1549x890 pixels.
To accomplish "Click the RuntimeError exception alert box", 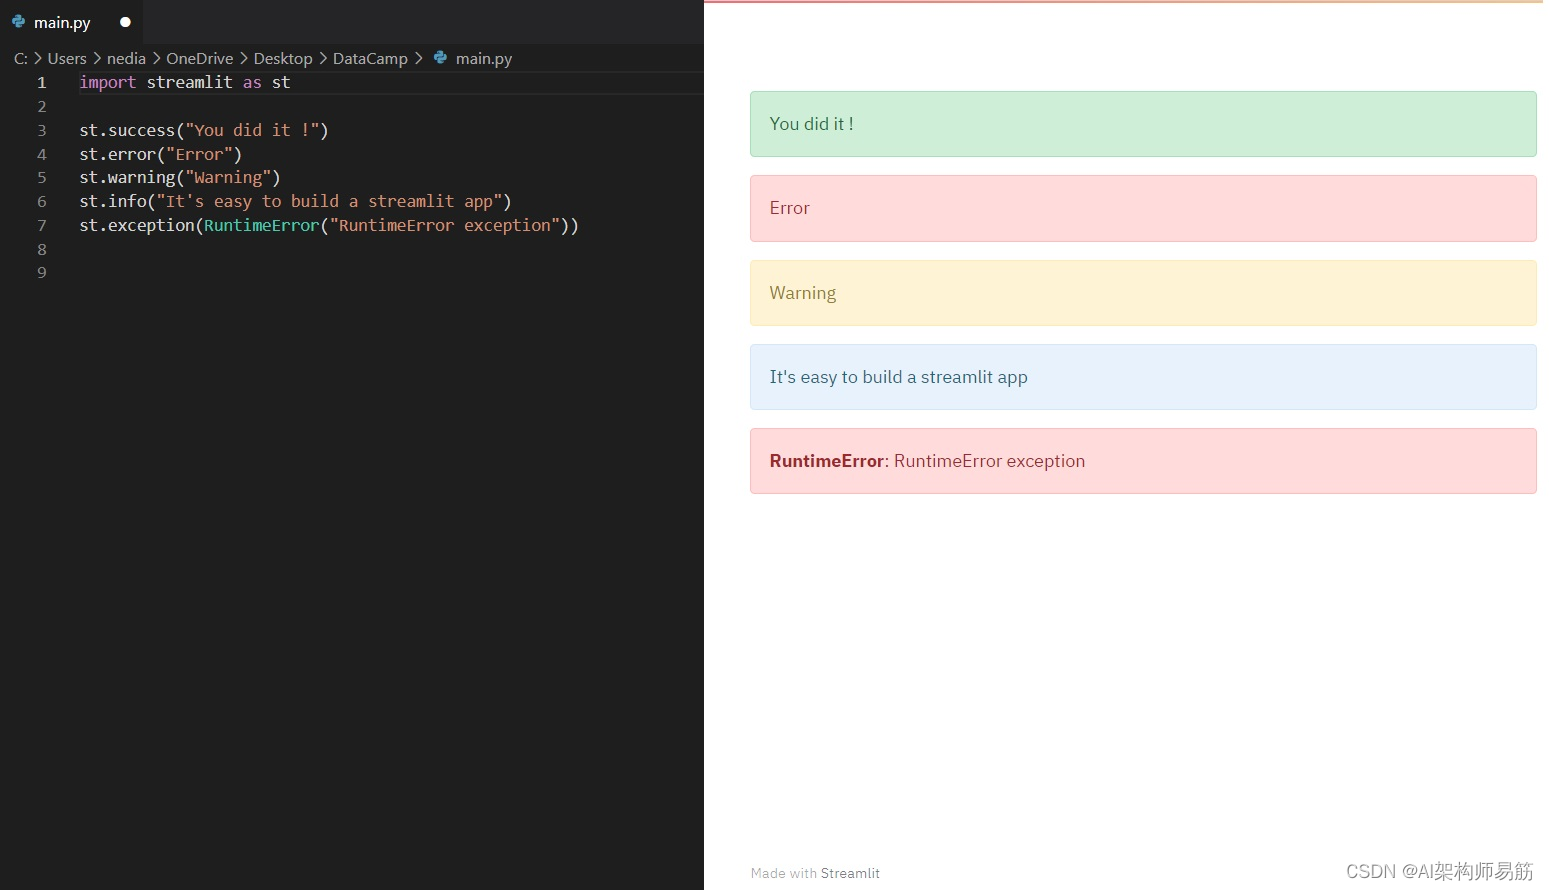I will click(x=1143, y=461).
